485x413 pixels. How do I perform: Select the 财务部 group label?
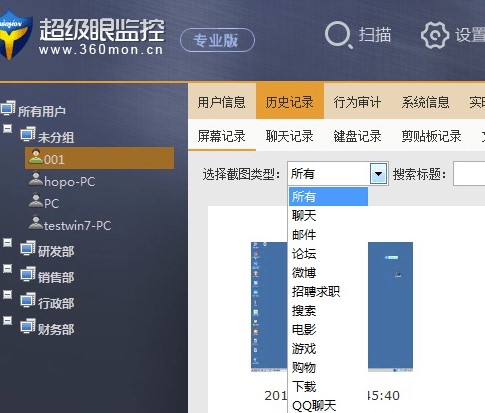(56, 329)
